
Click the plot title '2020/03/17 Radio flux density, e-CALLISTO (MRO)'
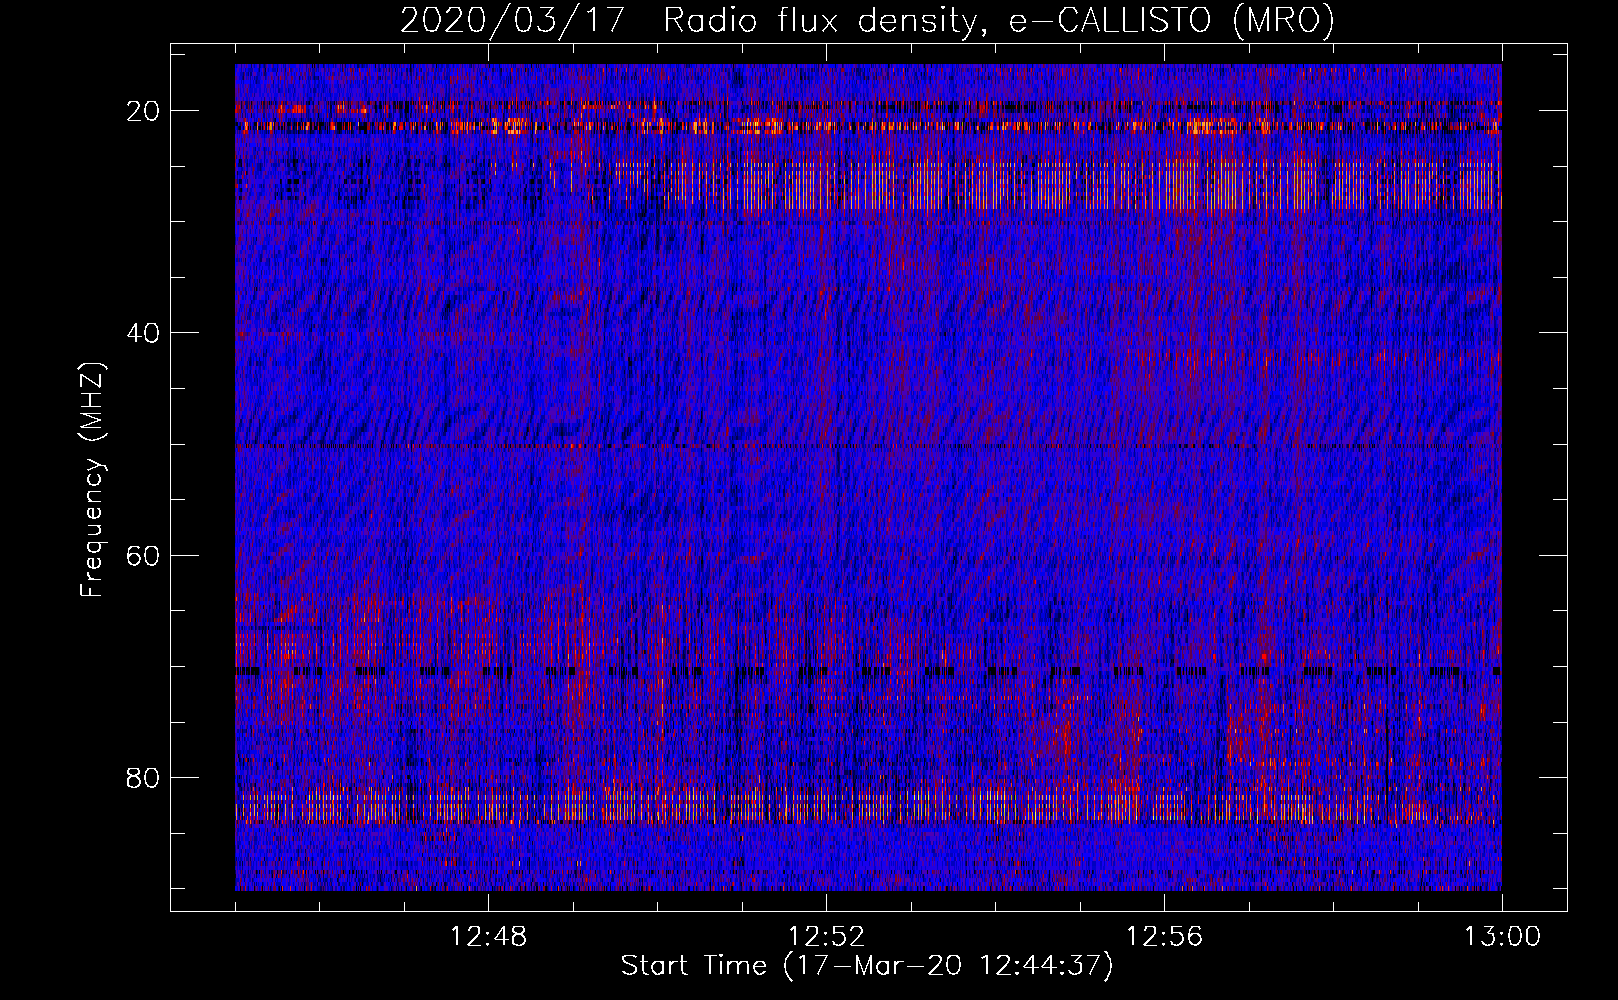pos(868,21)
